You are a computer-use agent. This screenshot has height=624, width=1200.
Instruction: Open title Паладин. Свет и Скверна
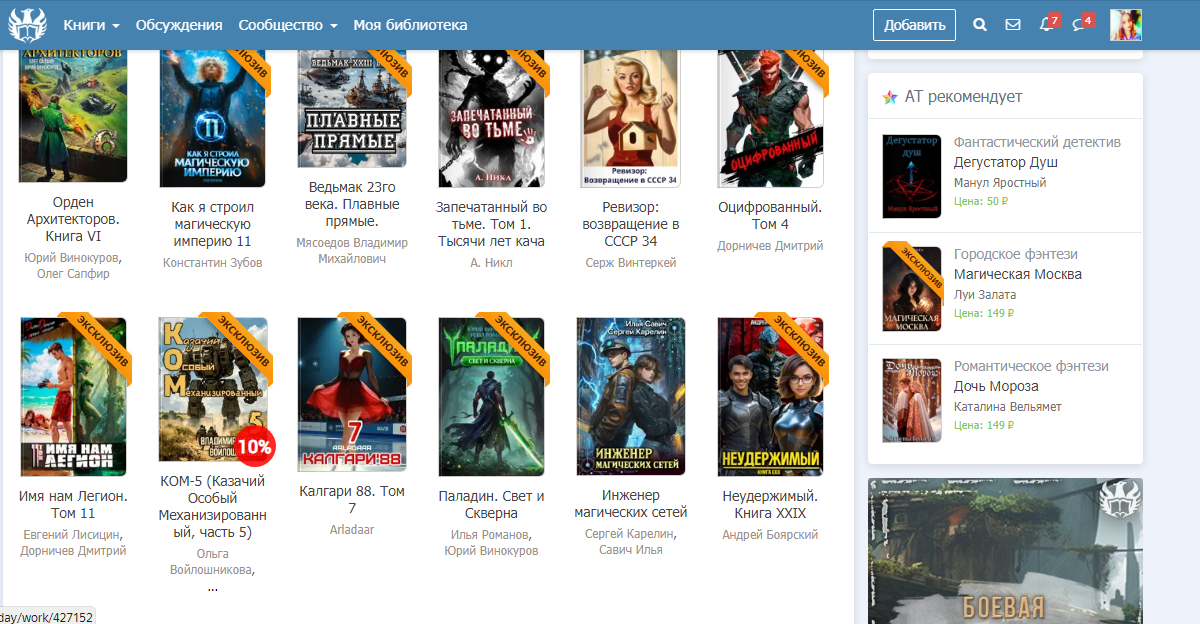point(492,504)
